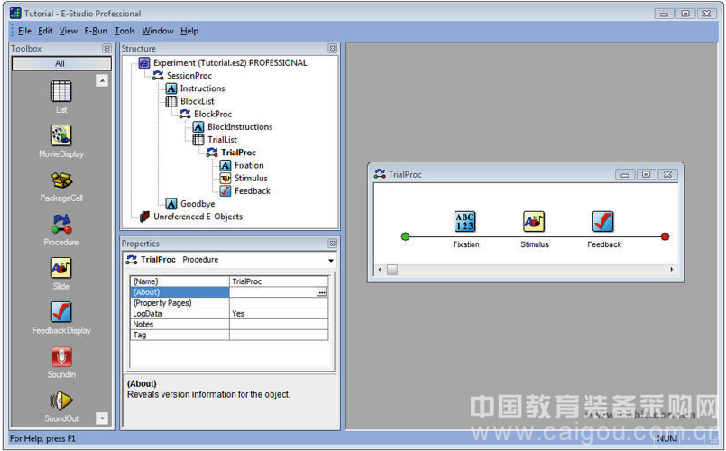This screenshot has width=726, height=451.
Task: Close the Structure panel
Action: coord(332,48)
